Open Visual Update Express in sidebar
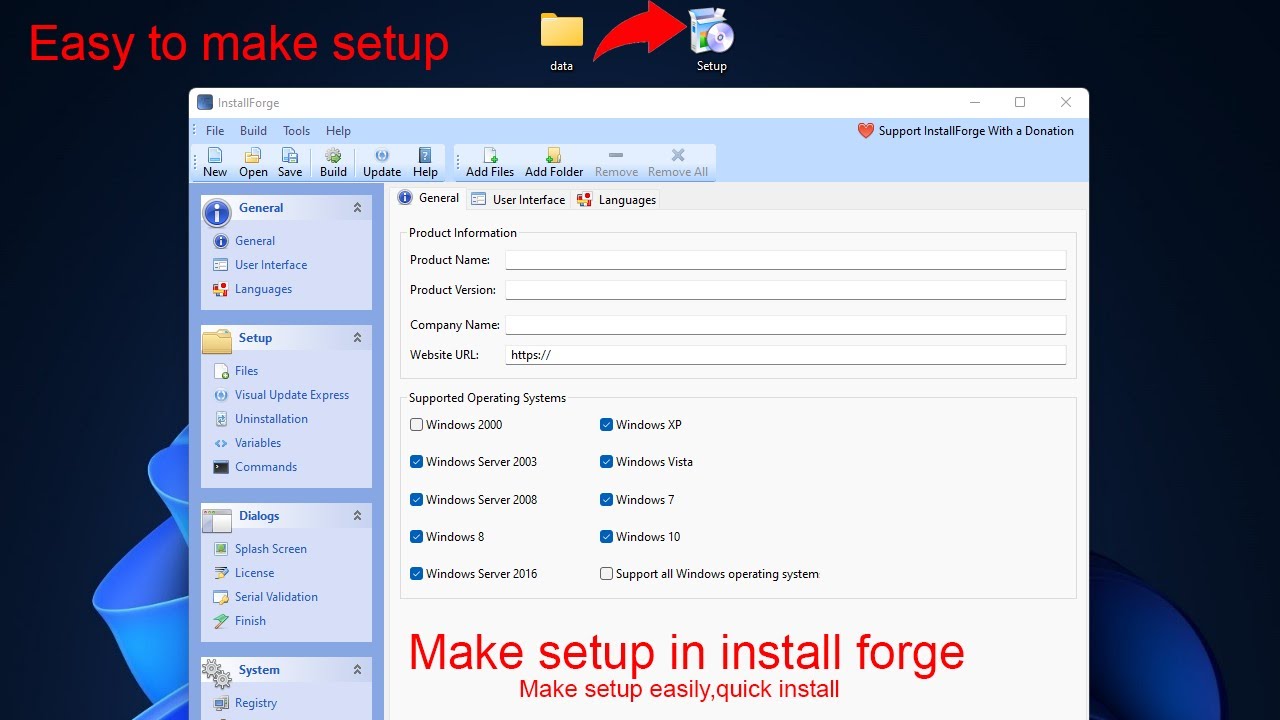 [x=292, y=395]
